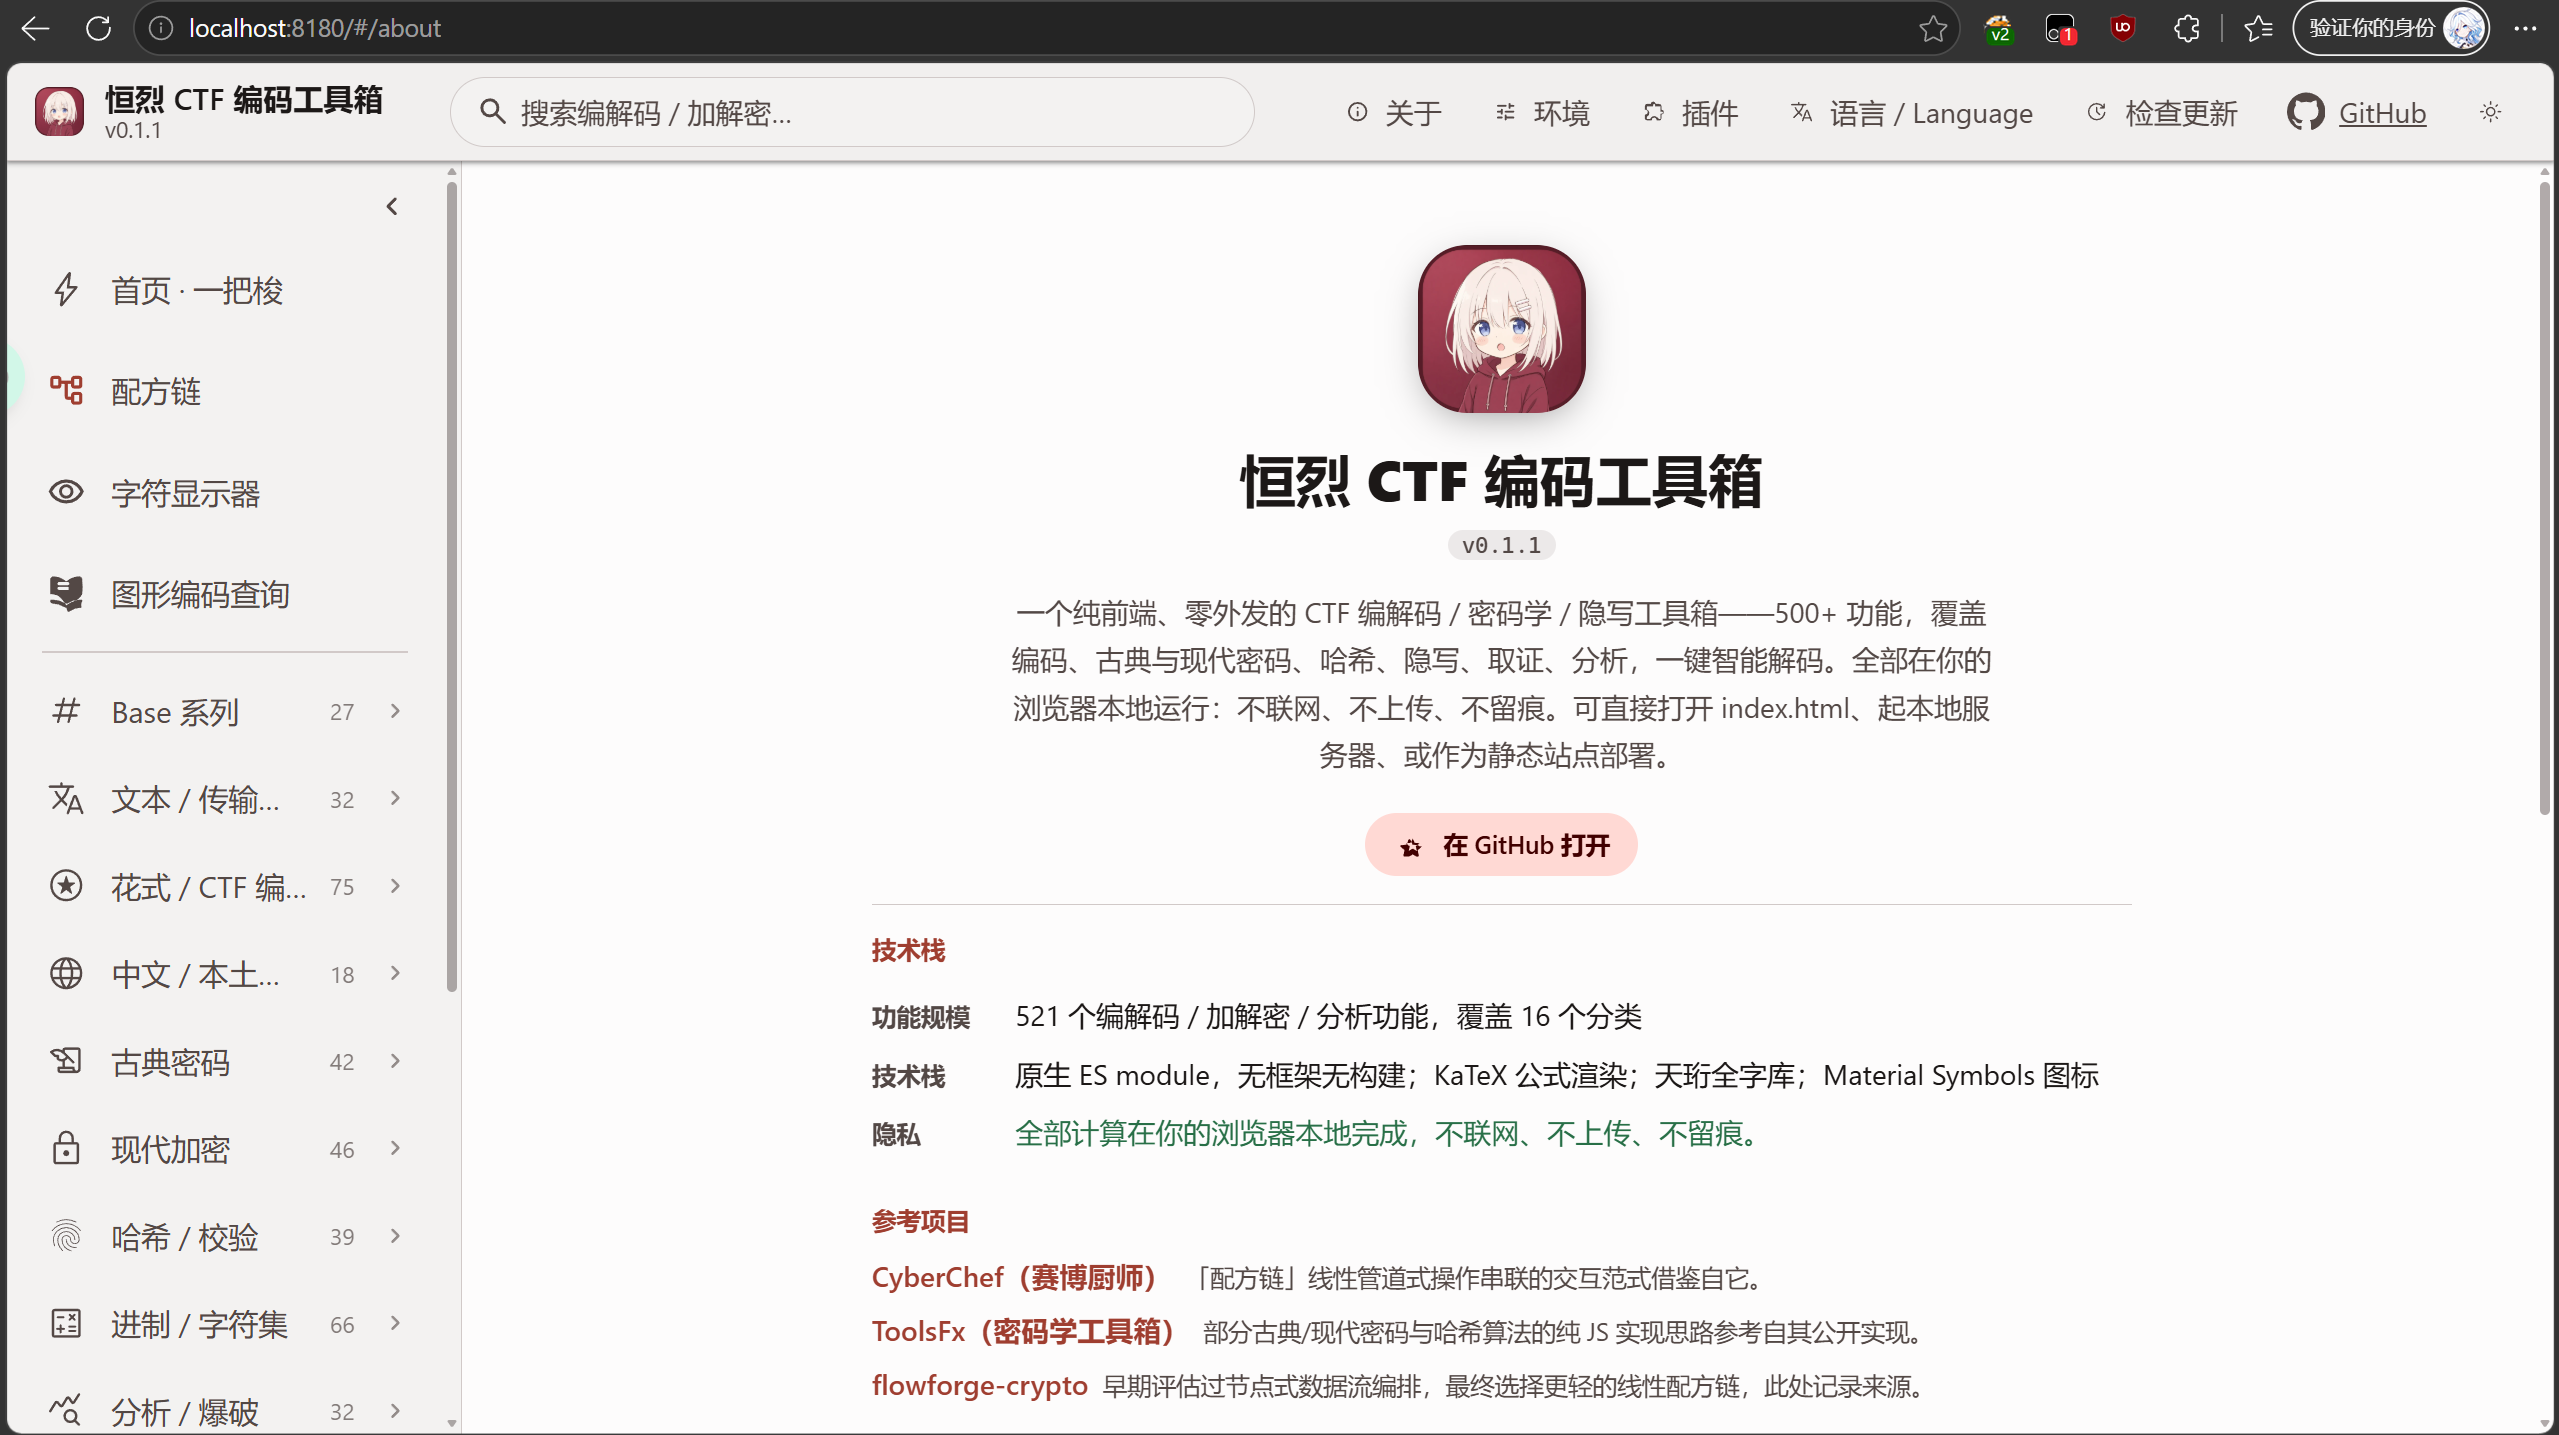Click the 现代加密 lock icon

pyautogui.click(x=66, y=1148)
